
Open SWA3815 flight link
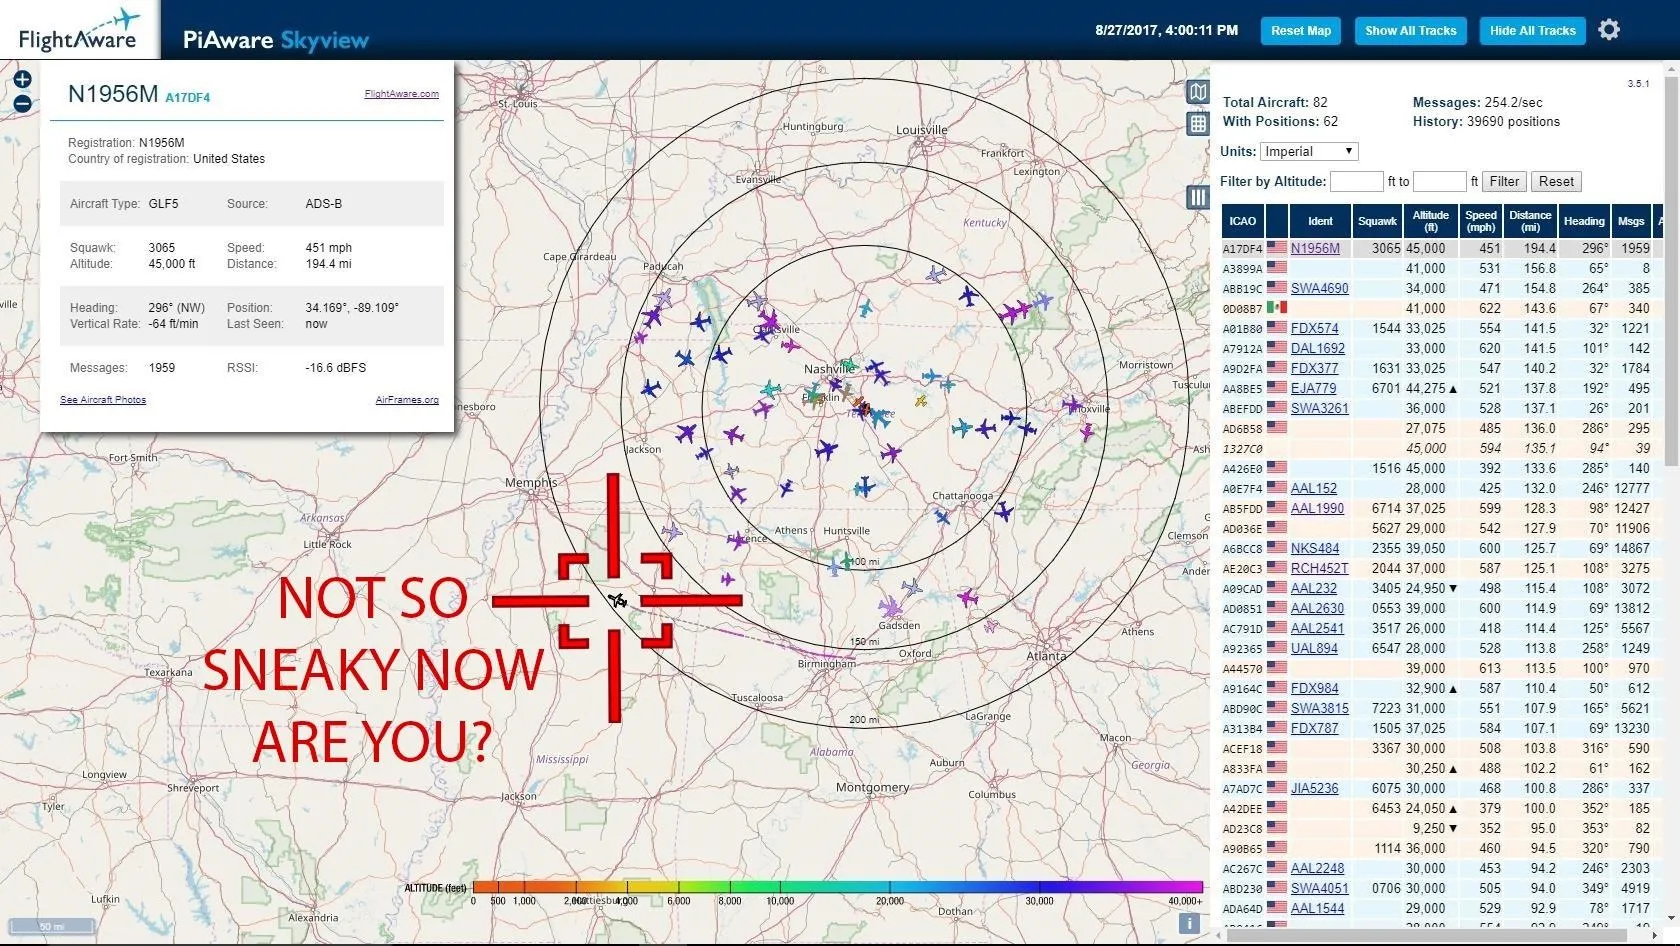tap(1319, 708)
